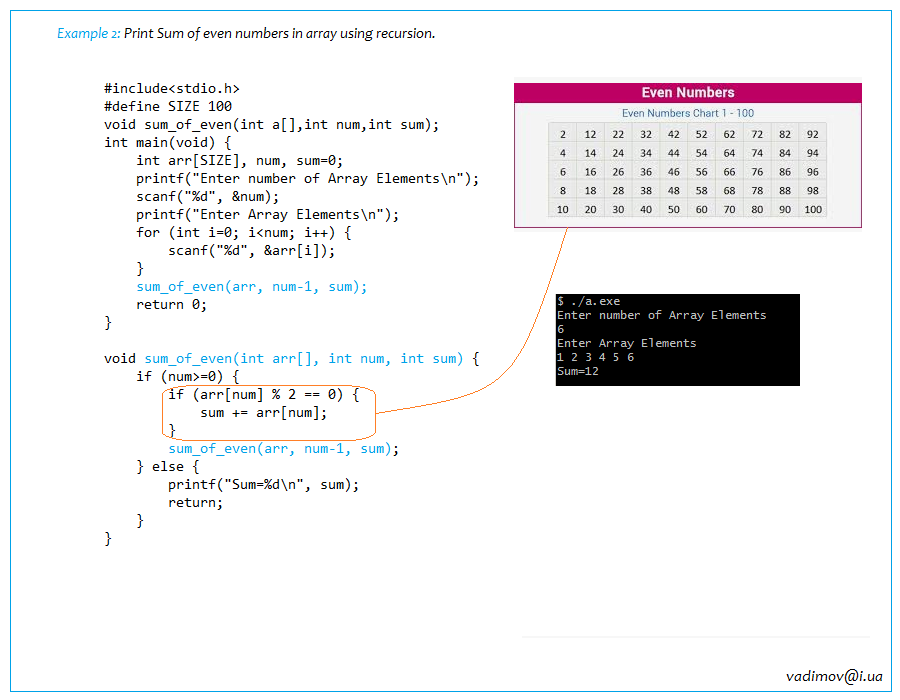Click the "1 2 3 4 5 6" terminal input line
Image resolution: width=900 pixels, height=700 pixels.
click(595, 357)
